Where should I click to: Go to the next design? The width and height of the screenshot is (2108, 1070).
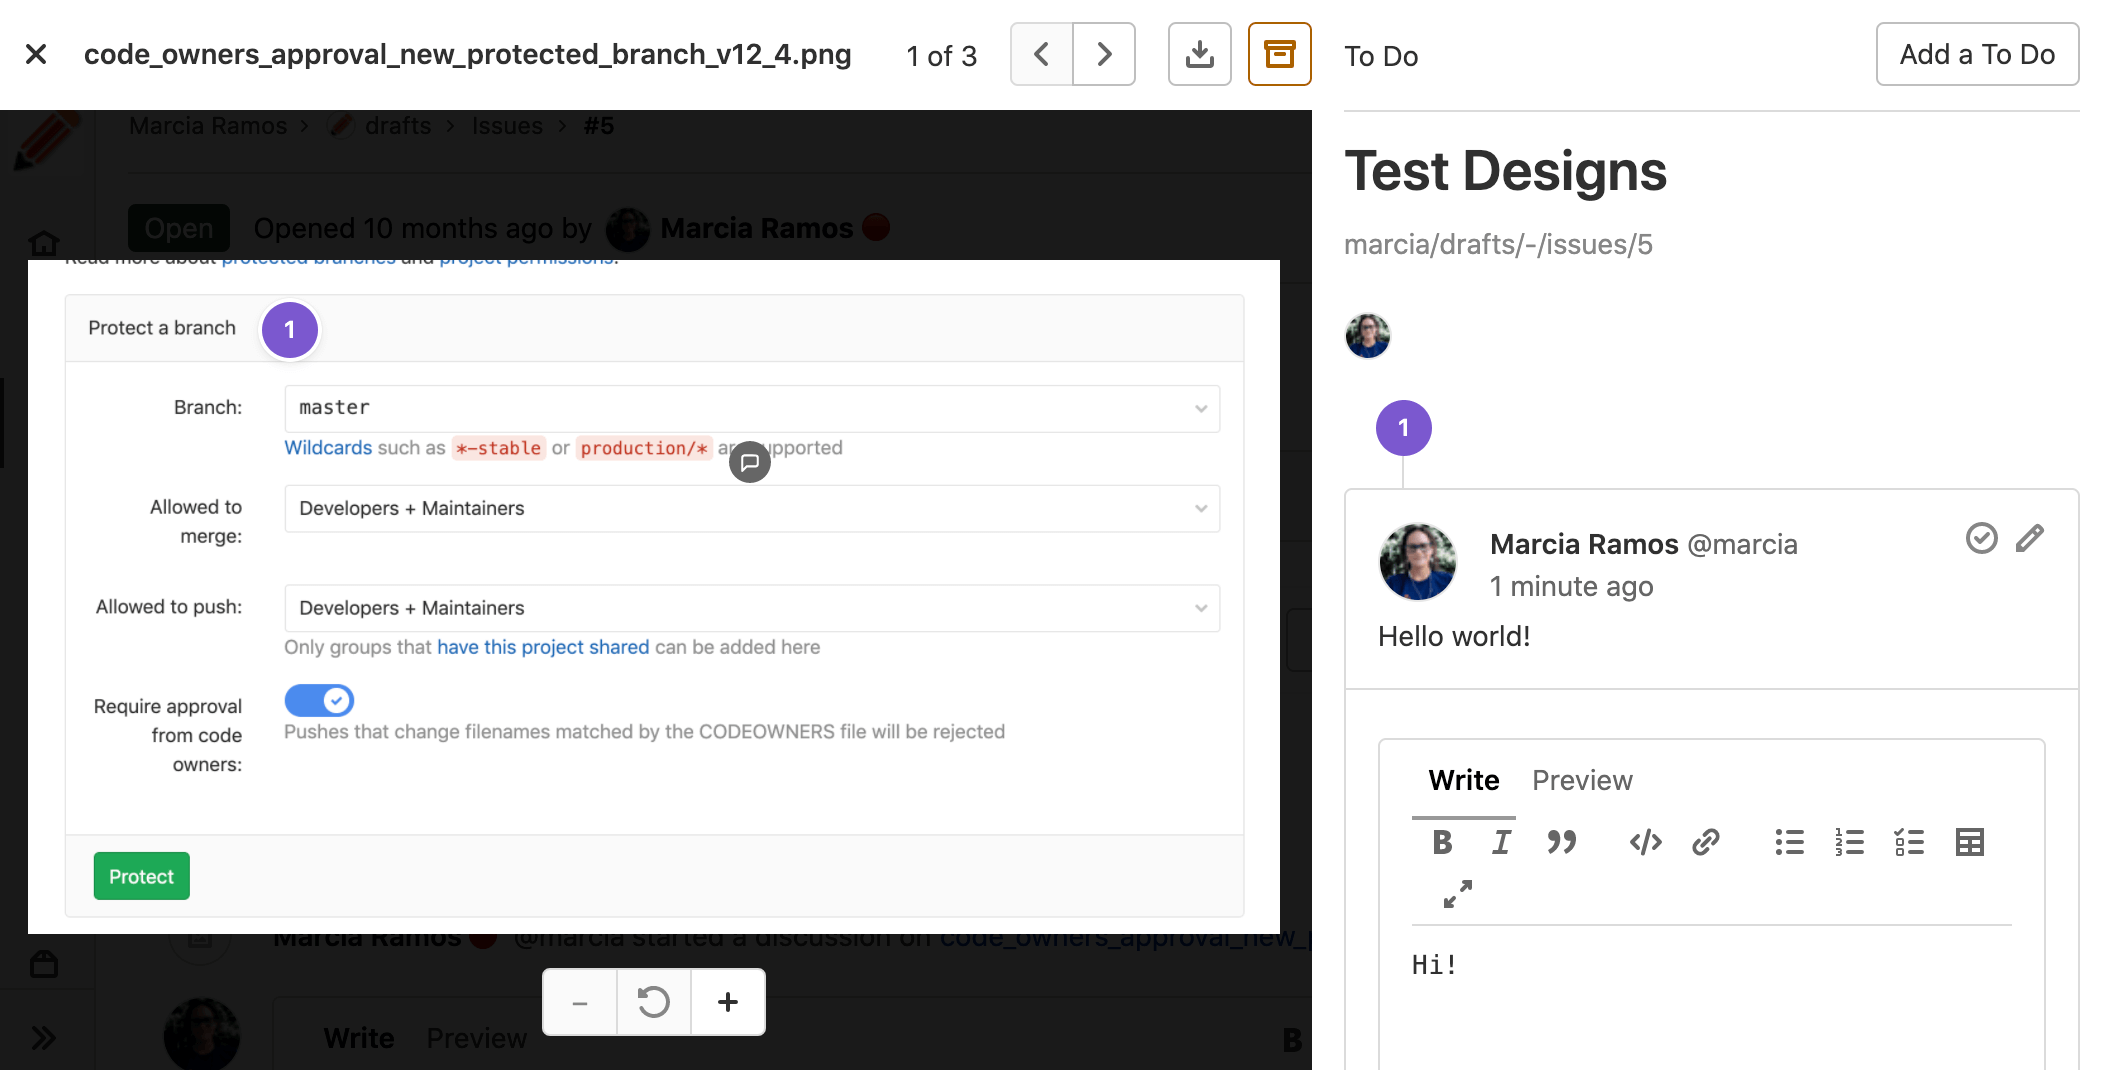coord(1104,54)
